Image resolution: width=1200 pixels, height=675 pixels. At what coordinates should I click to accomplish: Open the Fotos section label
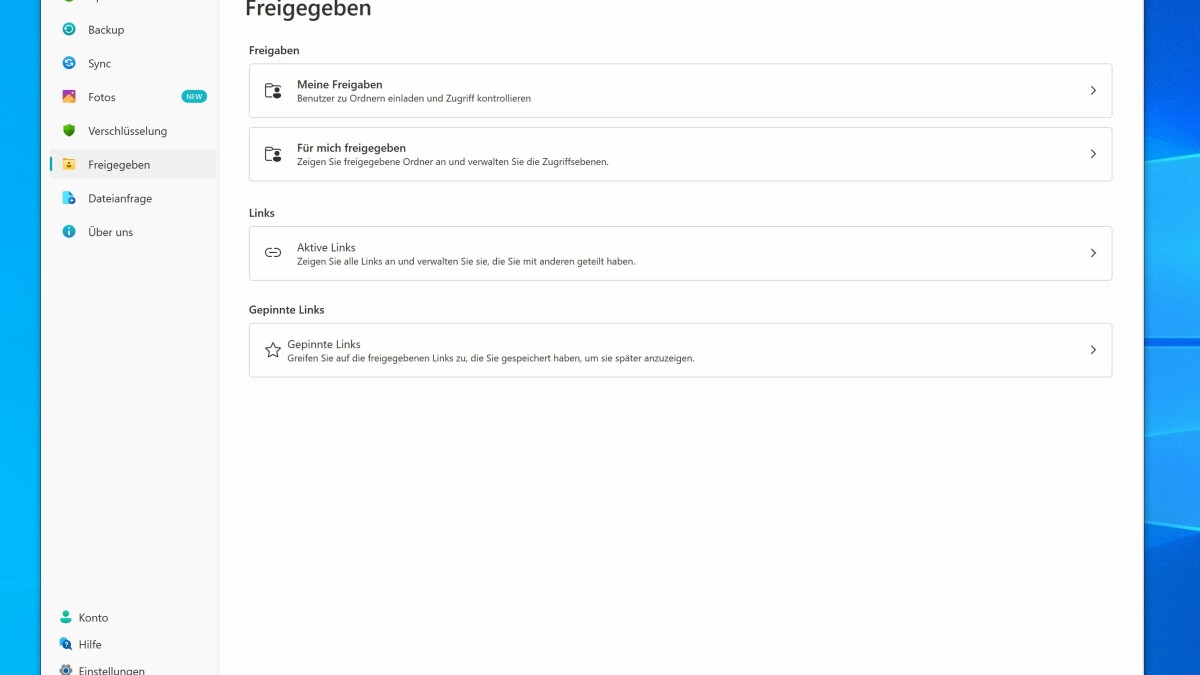[x=102, y=97]
